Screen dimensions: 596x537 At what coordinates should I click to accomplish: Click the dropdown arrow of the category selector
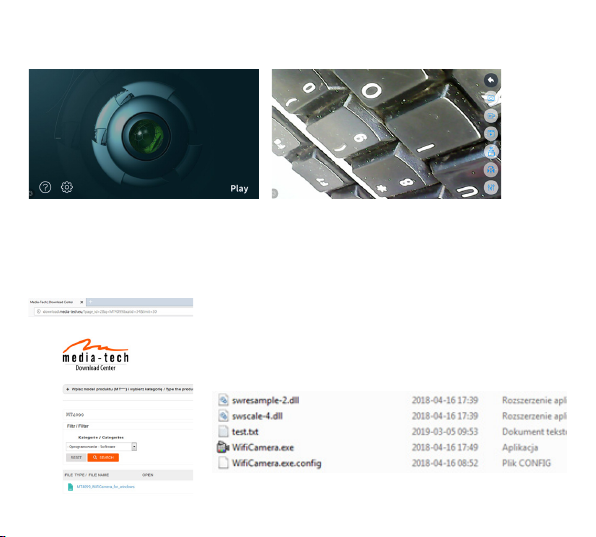134,447
